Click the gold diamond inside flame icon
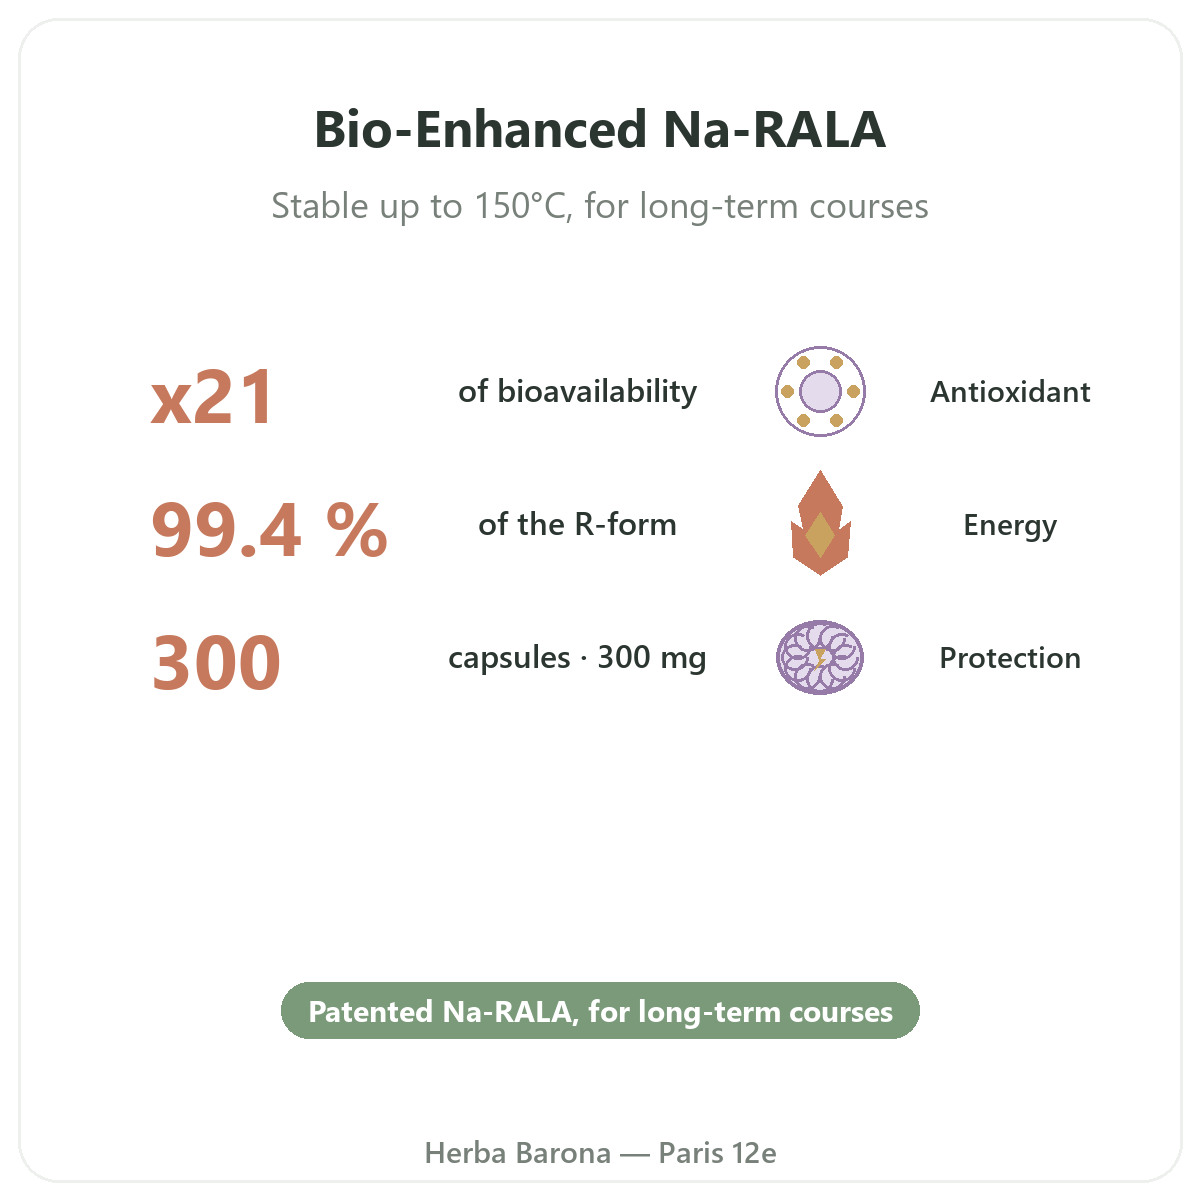The width and height of the screenshot is (1200, 1200). coord(820,535)
